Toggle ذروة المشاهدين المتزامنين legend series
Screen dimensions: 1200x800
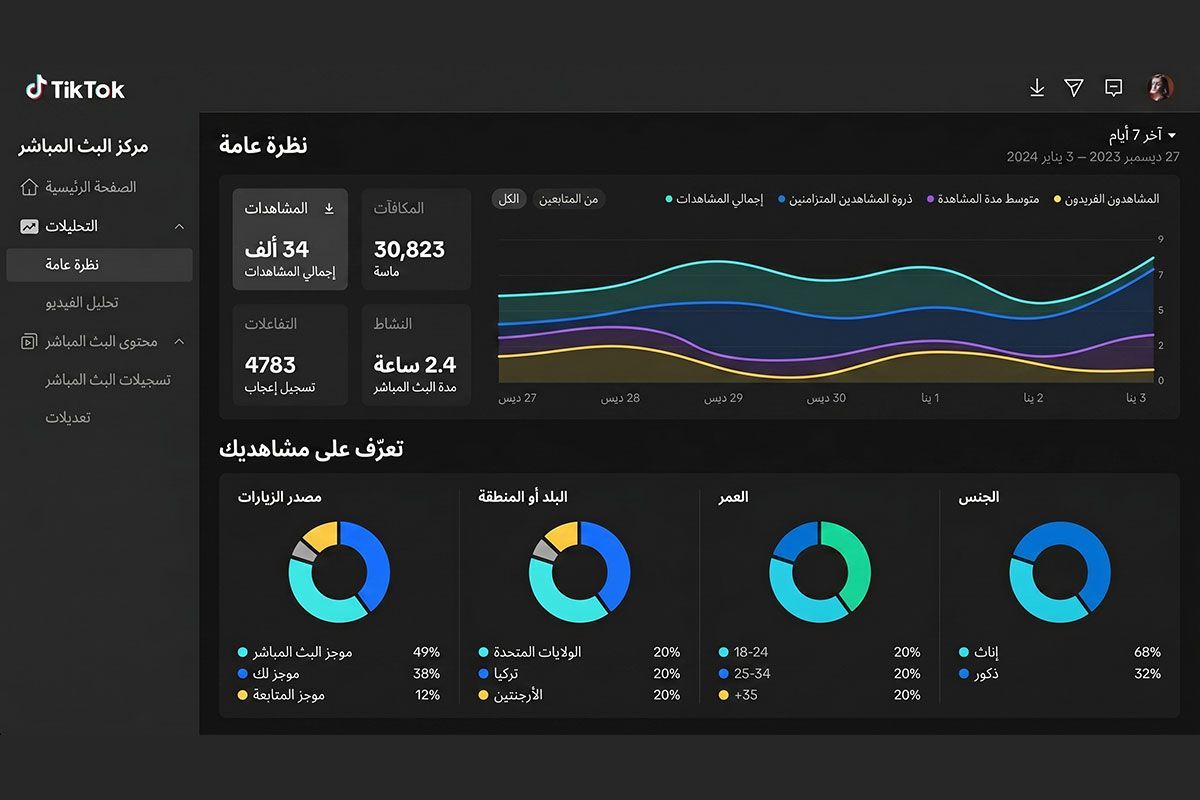tap(845, 199)
